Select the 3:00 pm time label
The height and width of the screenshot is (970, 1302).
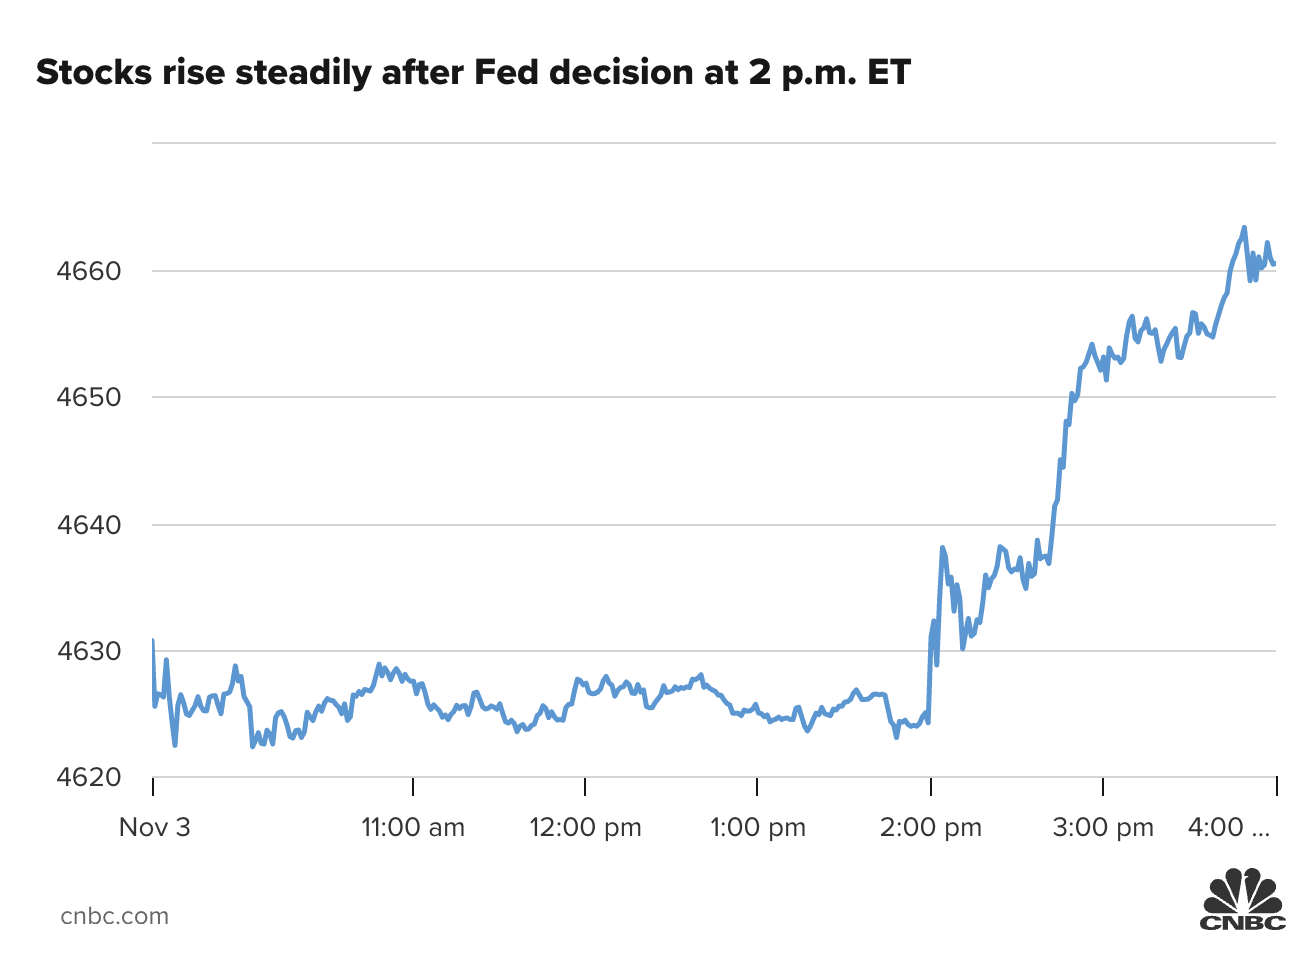click(1103, 827)
